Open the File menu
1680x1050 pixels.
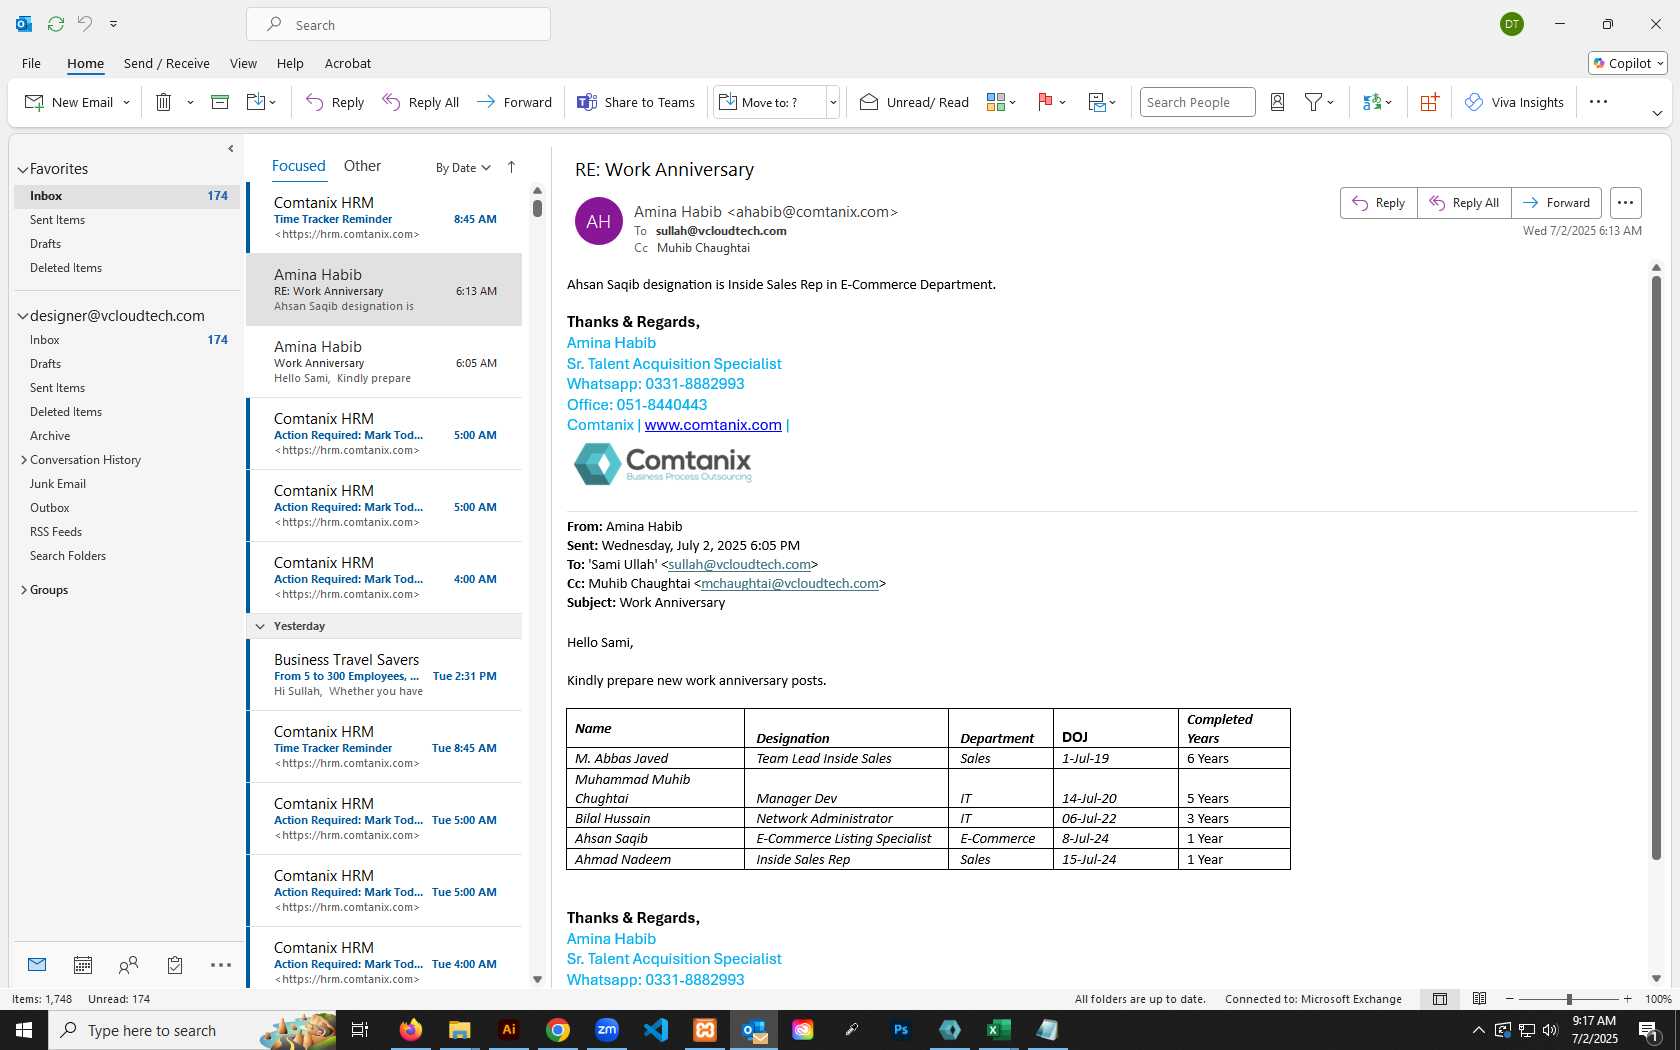(31, 63)
